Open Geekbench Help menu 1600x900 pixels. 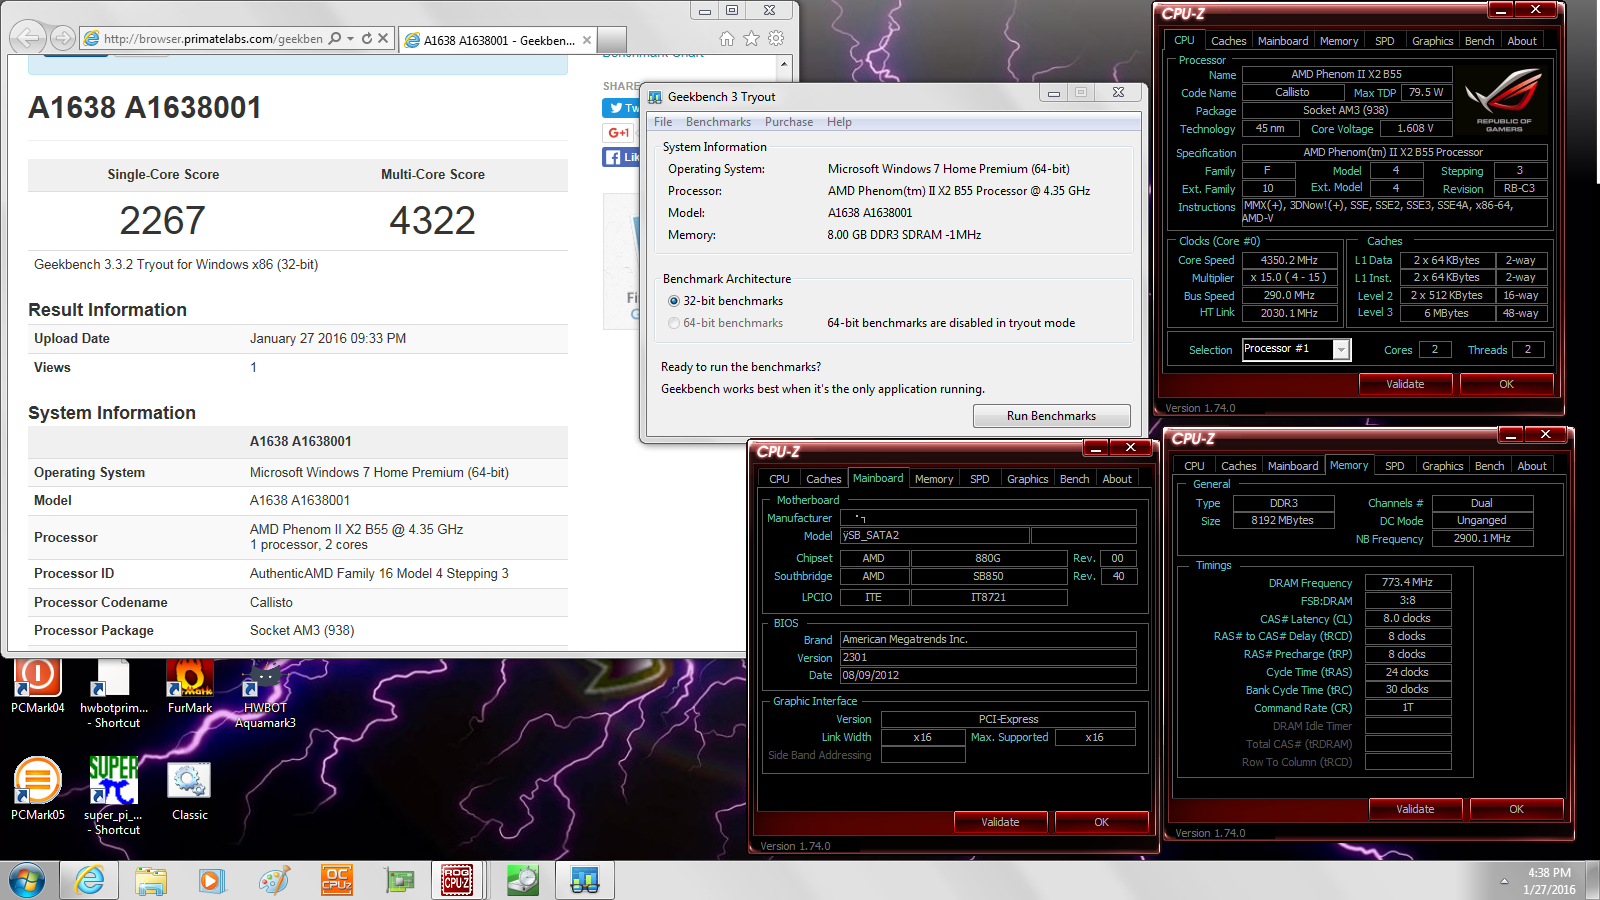coord(839,122)
